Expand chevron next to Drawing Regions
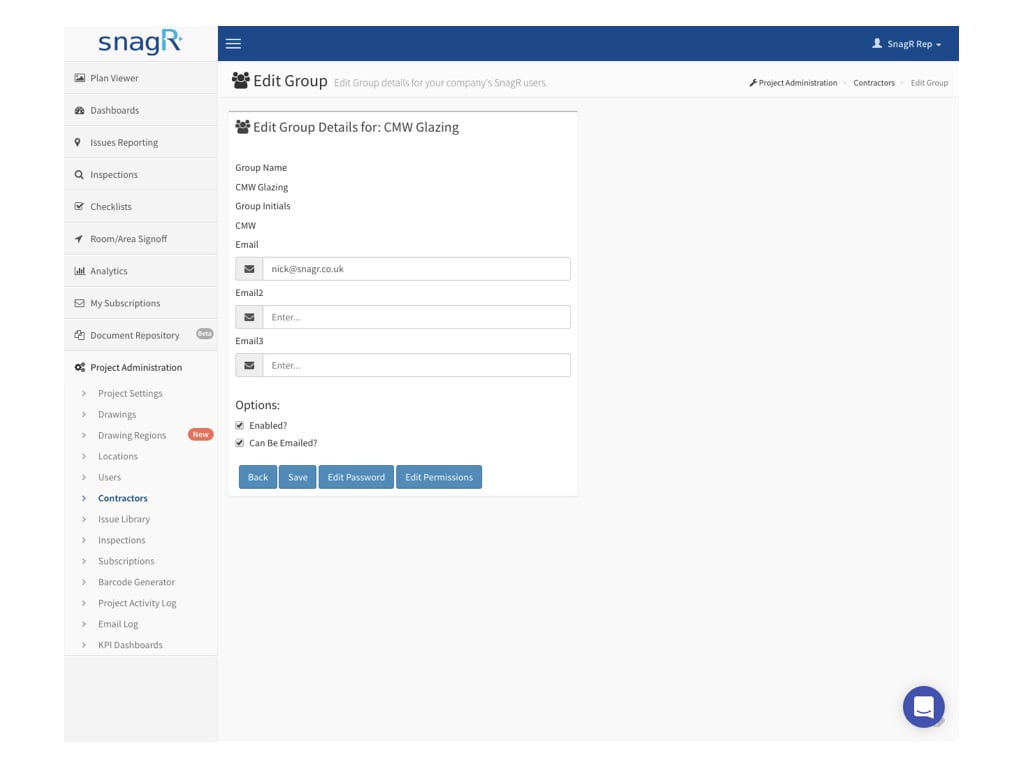The width and height of the screenshot is (1024, 768). pyautogui.click(x=84, y=435)
